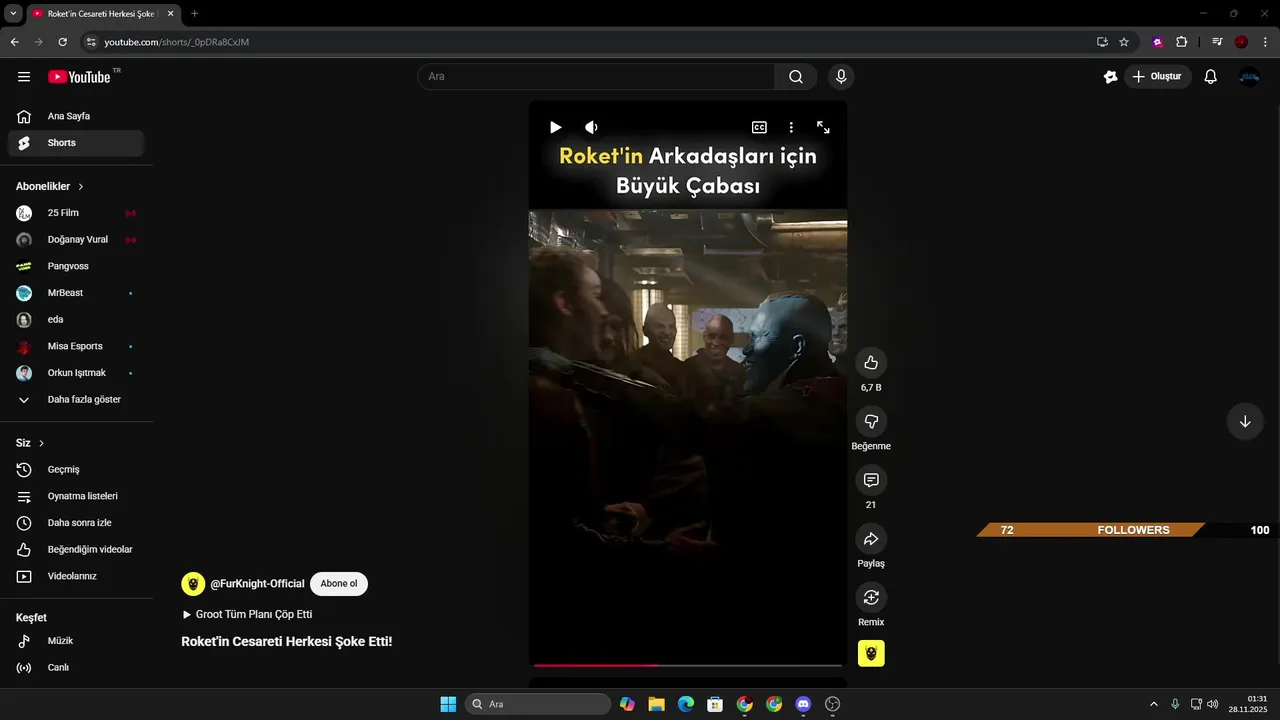The height and width of the screenshot is (720, 1280).
Task: Open the account avatar menu
Action: 1249,77
